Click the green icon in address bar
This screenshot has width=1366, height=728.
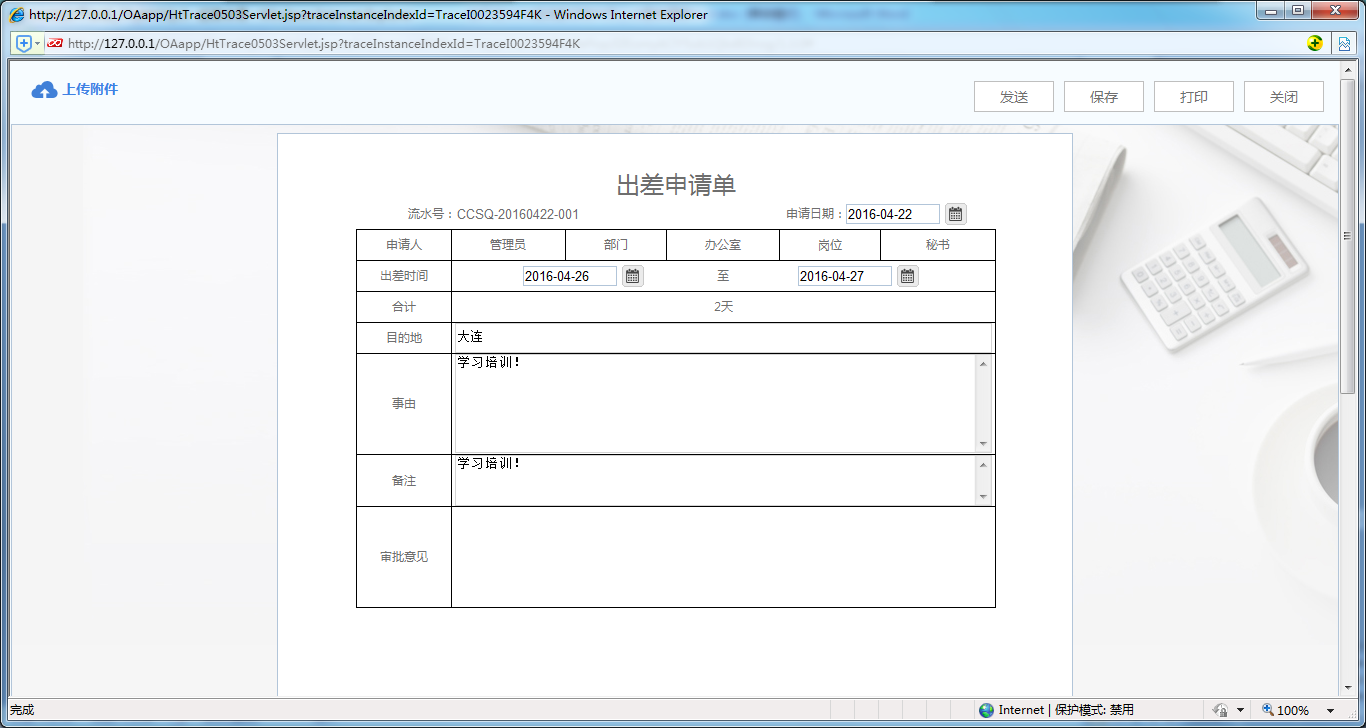[x=1315, y=43]
